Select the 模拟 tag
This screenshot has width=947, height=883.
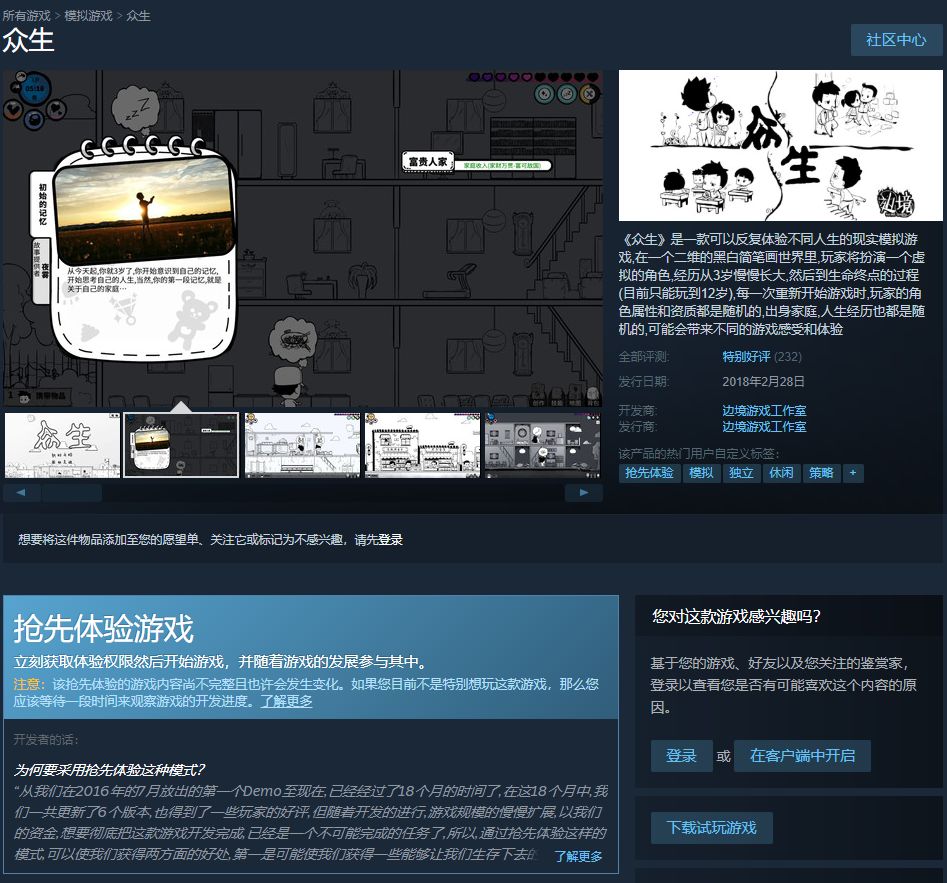point(701,473)
